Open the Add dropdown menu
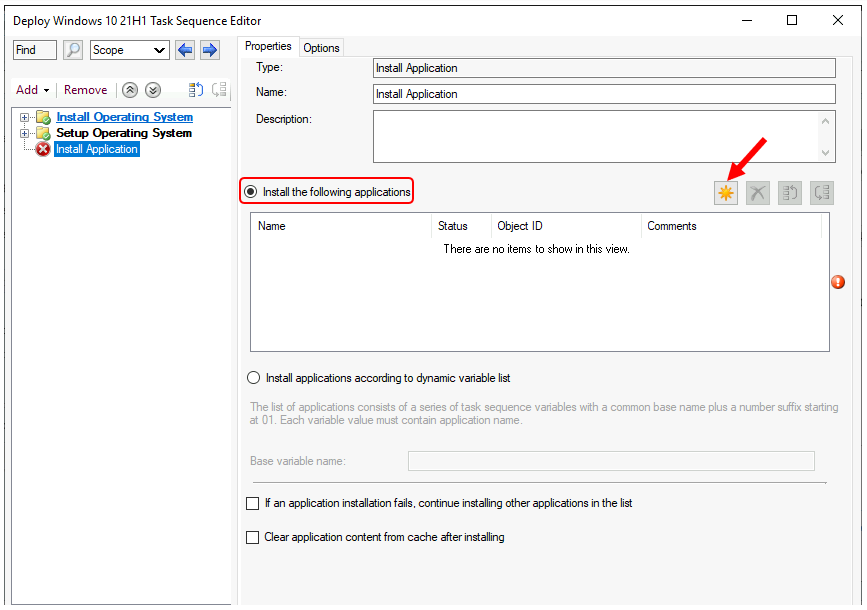This screenshot has width=867, height=610. 33,90
